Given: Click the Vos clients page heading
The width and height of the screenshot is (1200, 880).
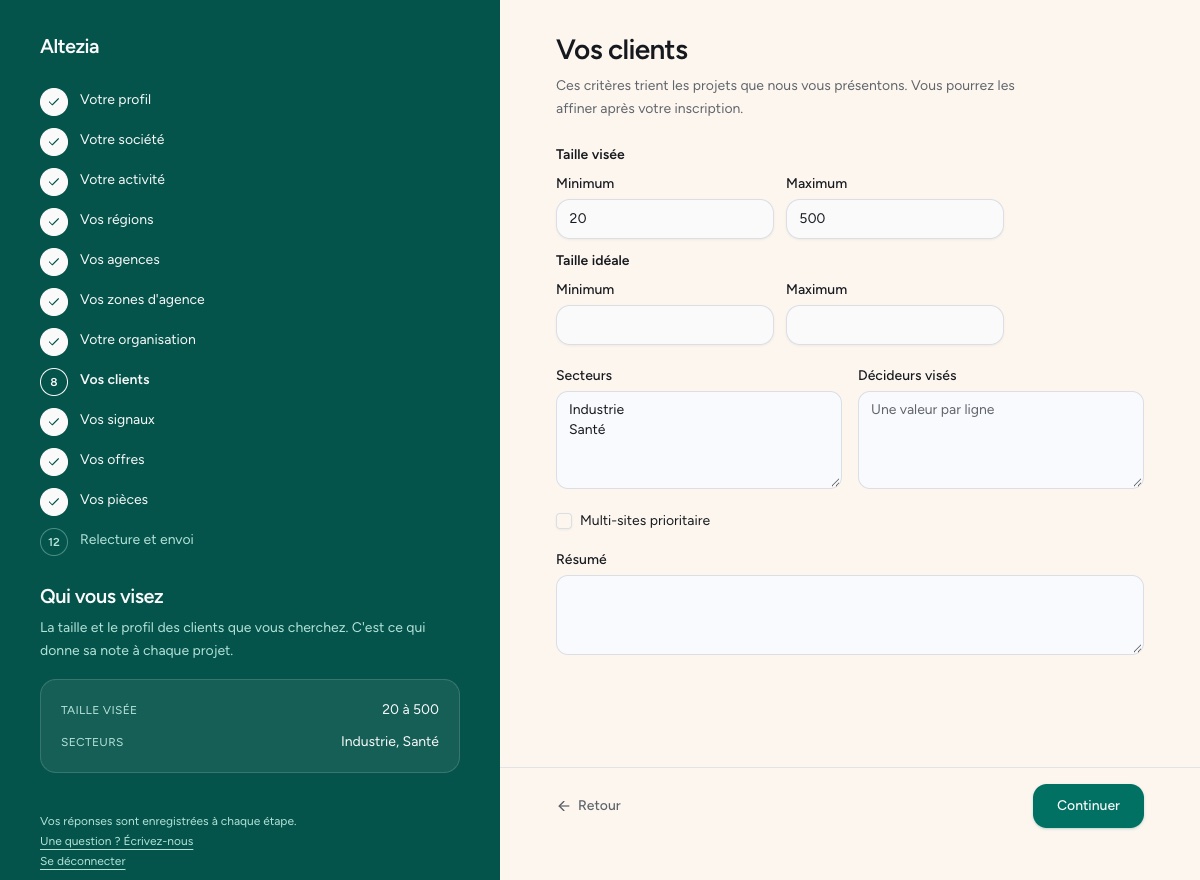Looking at the screenshot, I should tap(622, 50).
